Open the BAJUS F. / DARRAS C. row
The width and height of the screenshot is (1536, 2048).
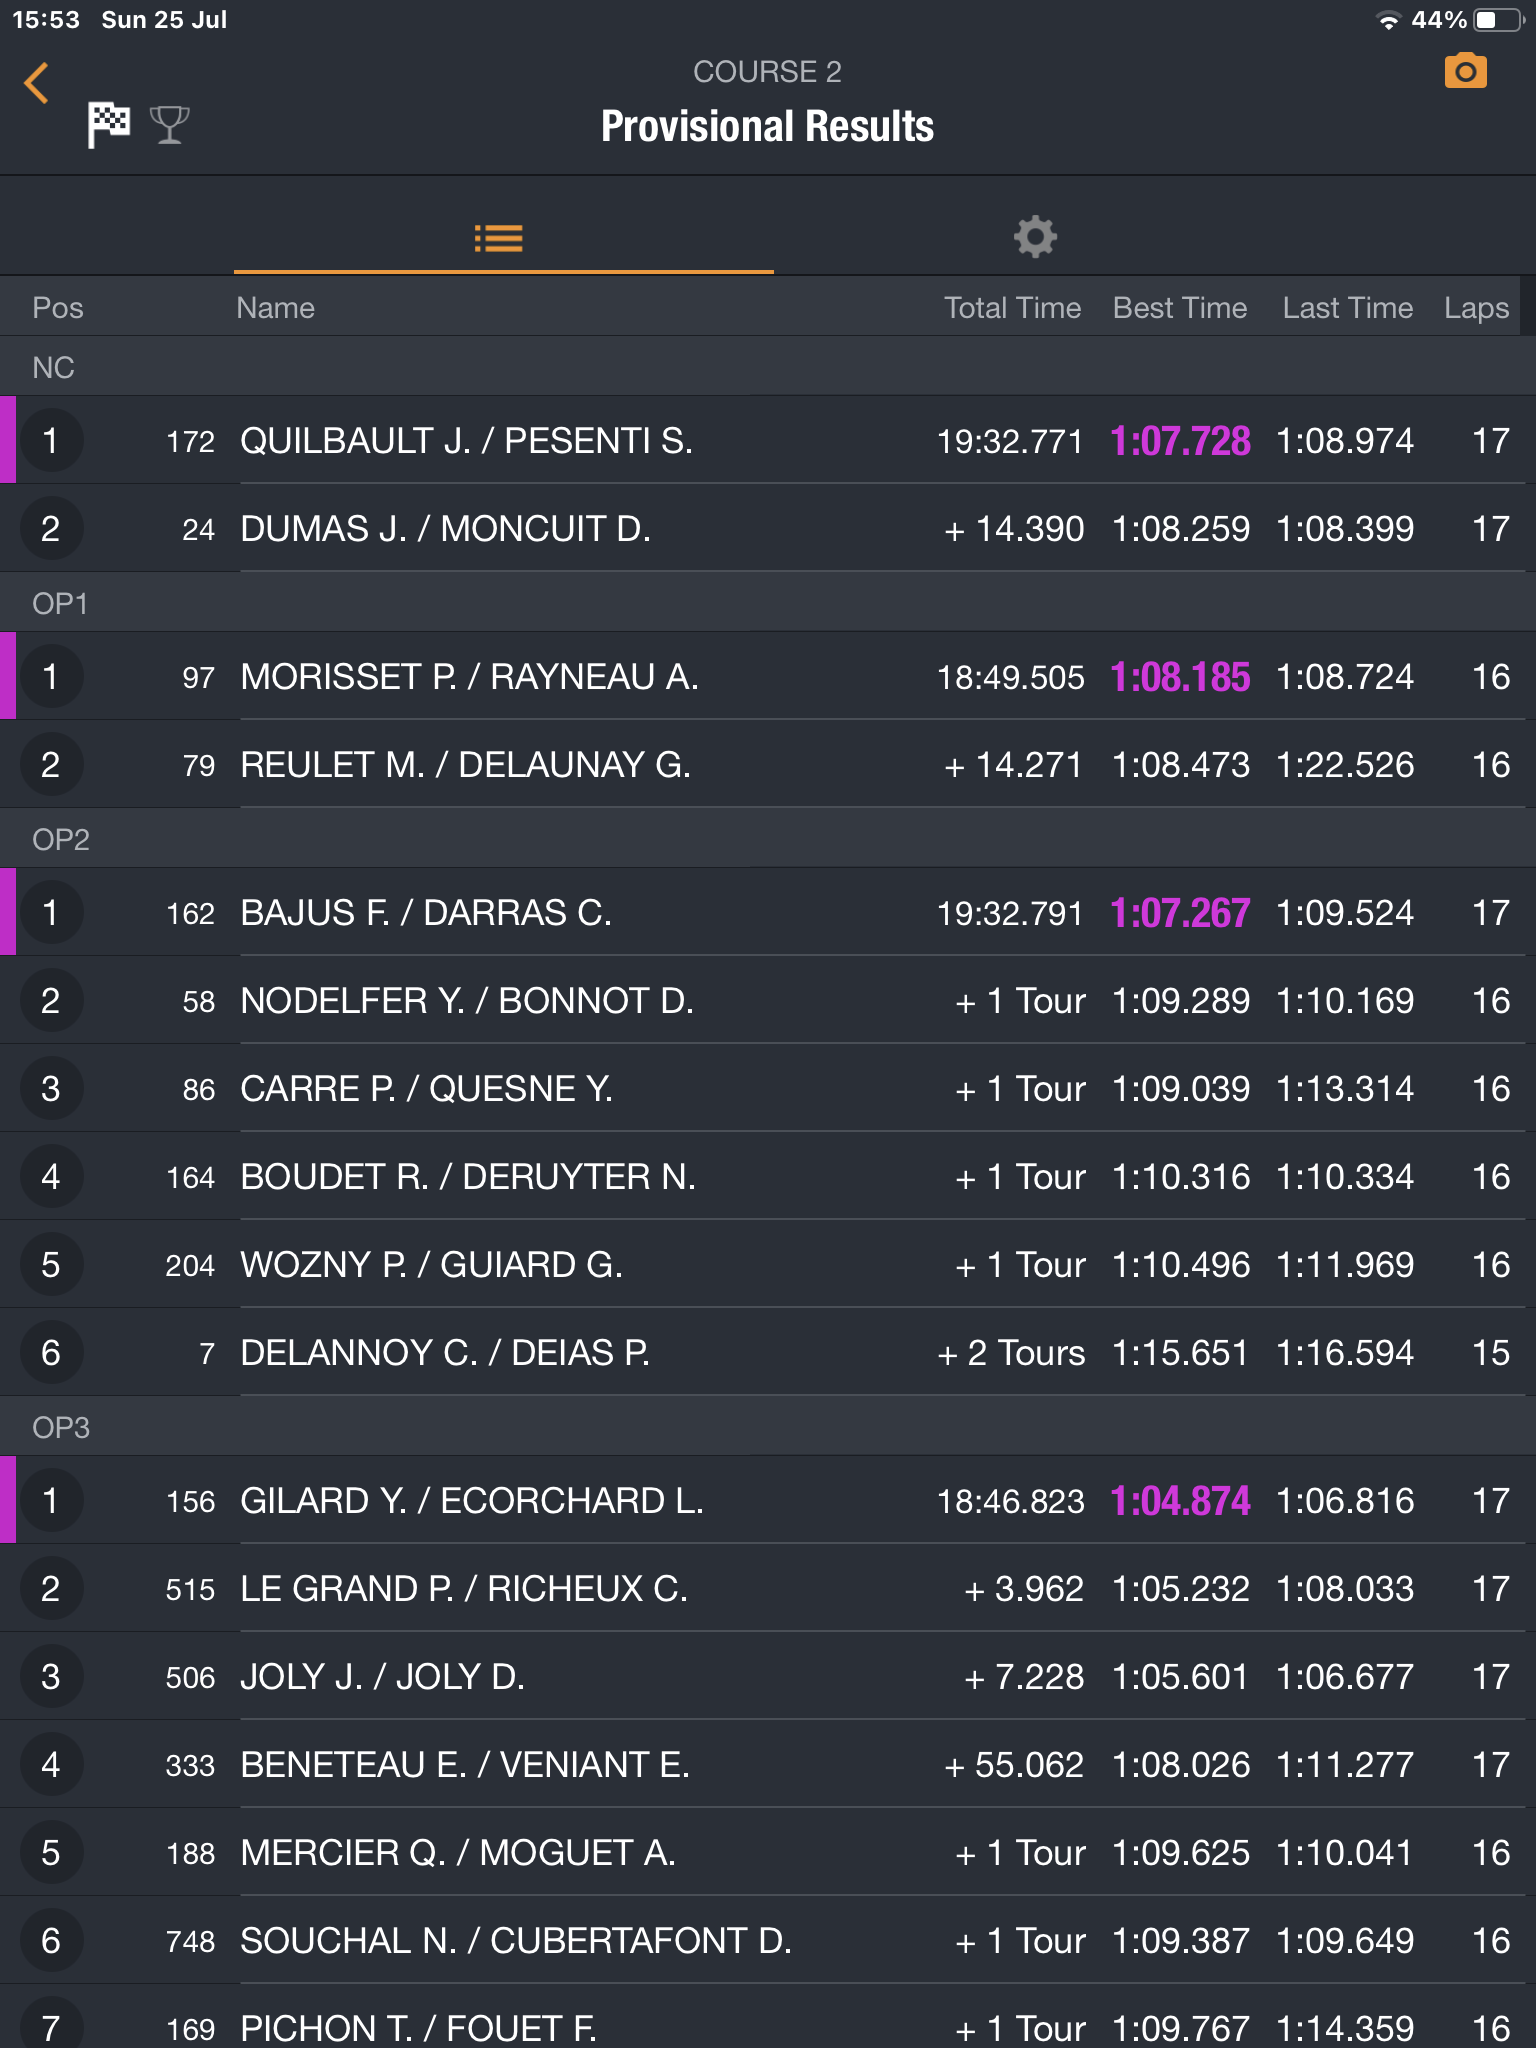426,913
